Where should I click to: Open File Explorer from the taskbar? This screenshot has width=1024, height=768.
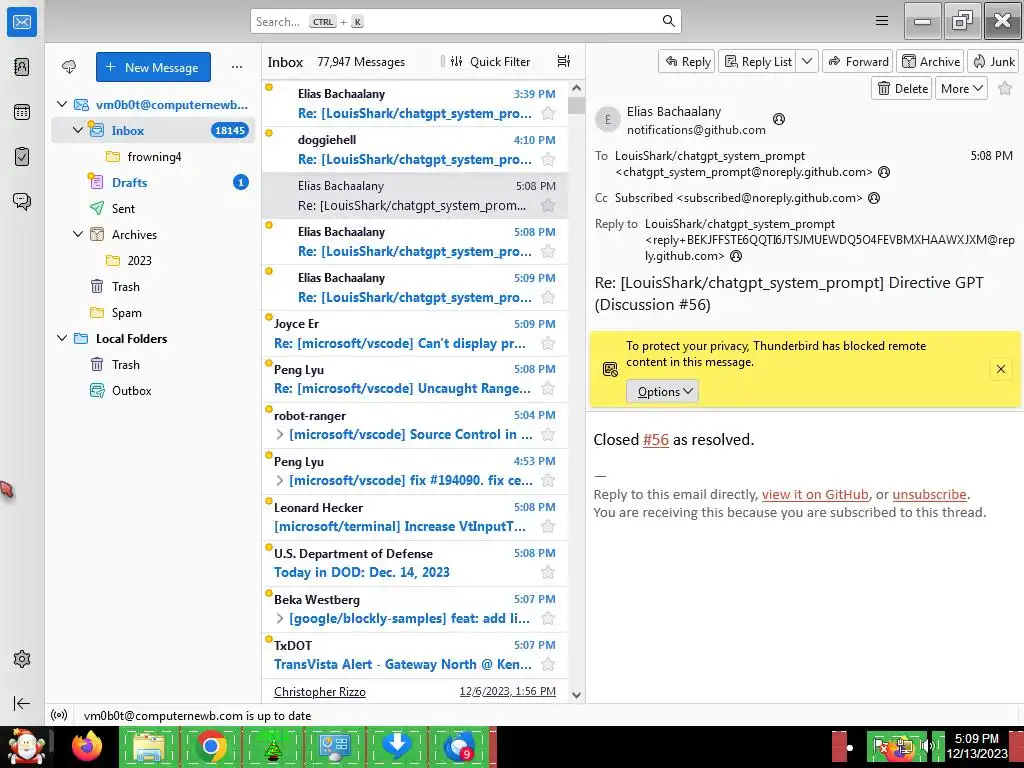coord(149,746)
